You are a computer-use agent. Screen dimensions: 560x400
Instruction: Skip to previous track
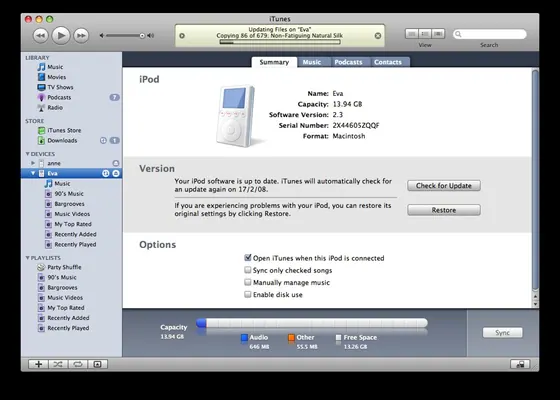pos(40,36)
